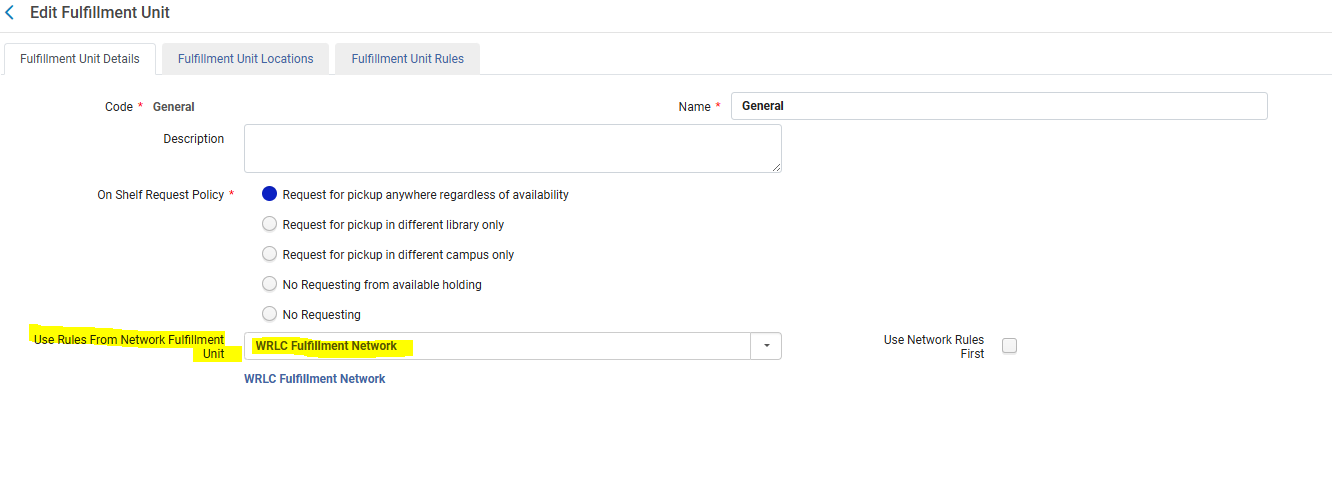Click inside the Description text area
The height and width of the screenshot is (481, 1332).
(513, 148)
